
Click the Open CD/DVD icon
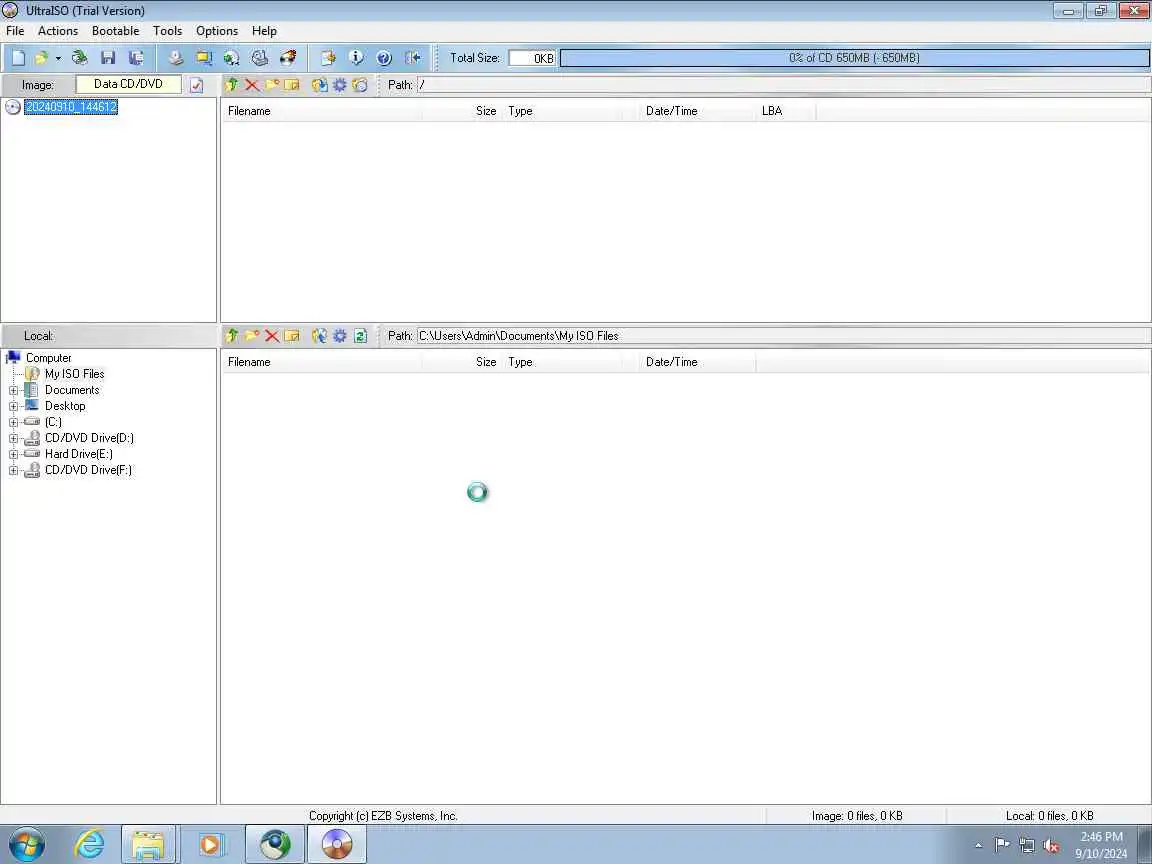(79, 58)
